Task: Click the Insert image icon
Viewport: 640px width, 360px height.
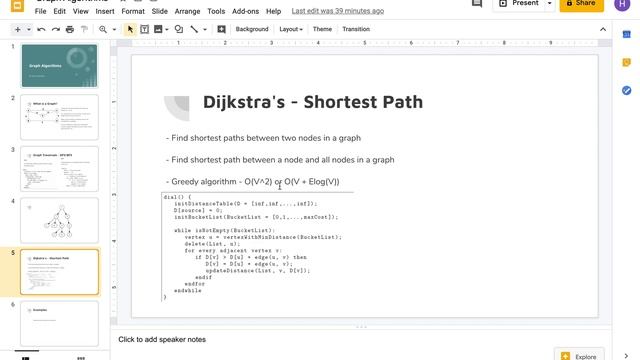Action: coord(158,29)
